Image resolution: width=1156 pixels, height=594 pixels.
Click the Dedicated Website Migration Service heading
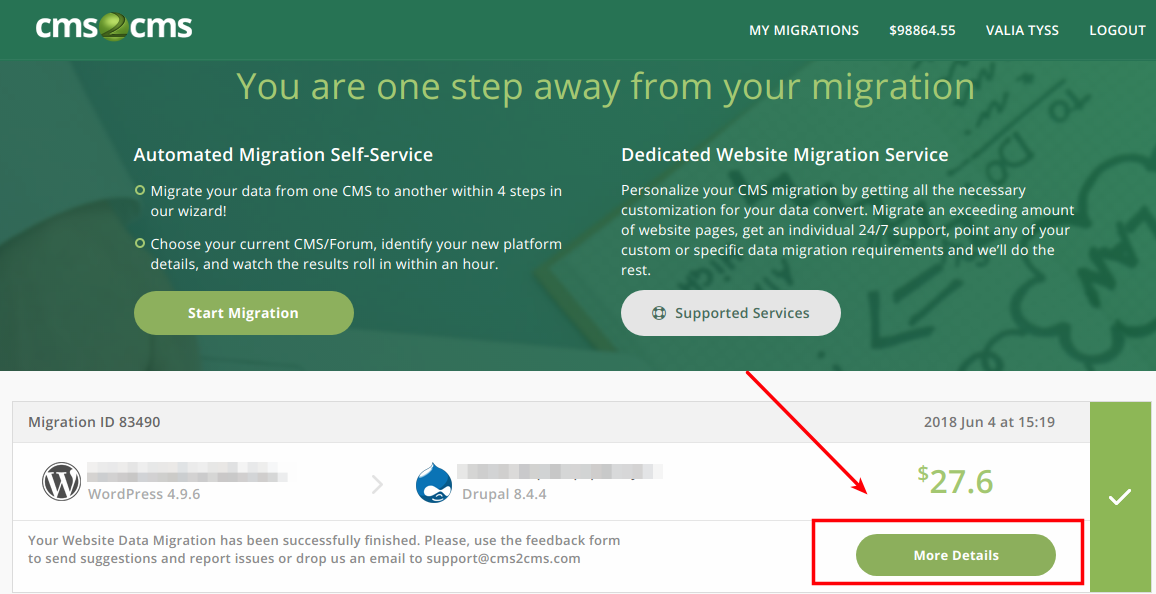click(x=784, y=155)
